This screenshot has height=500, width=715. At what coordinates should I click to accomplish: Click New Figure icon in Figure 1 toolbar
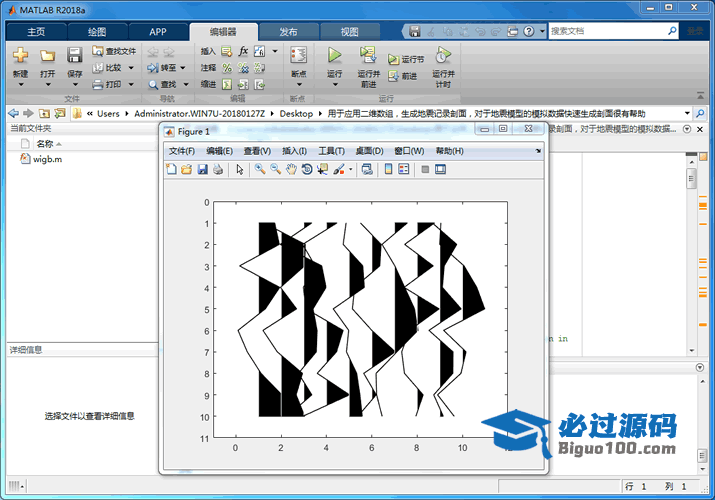pyautogui.click(x=171, y=170)
